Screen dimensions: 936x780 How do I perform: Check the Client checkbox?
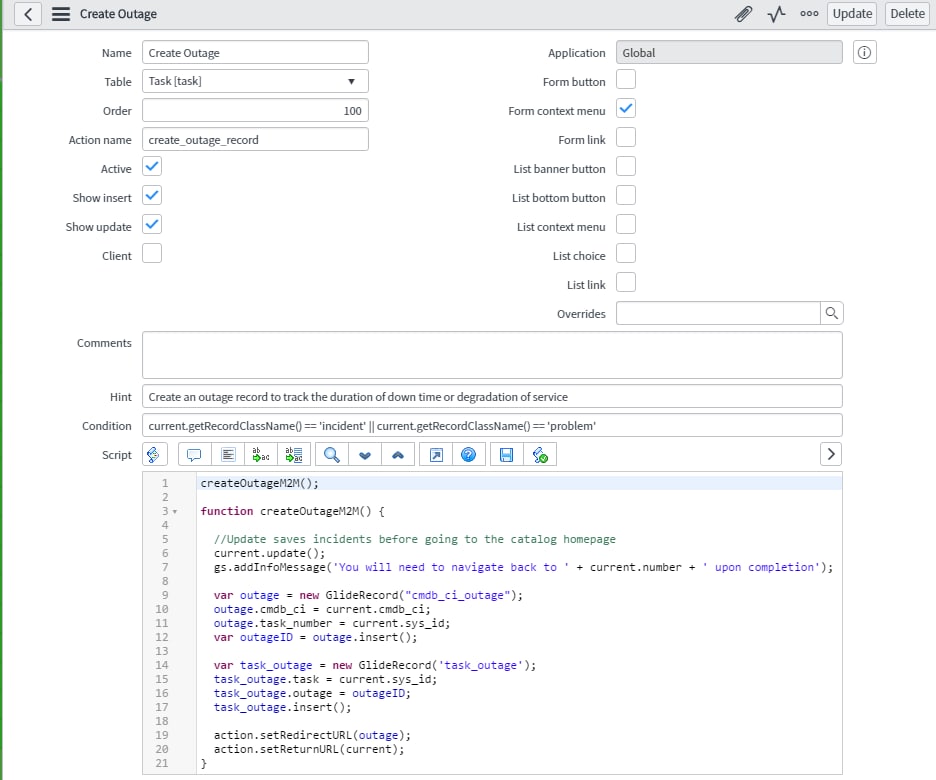(152, 253)
